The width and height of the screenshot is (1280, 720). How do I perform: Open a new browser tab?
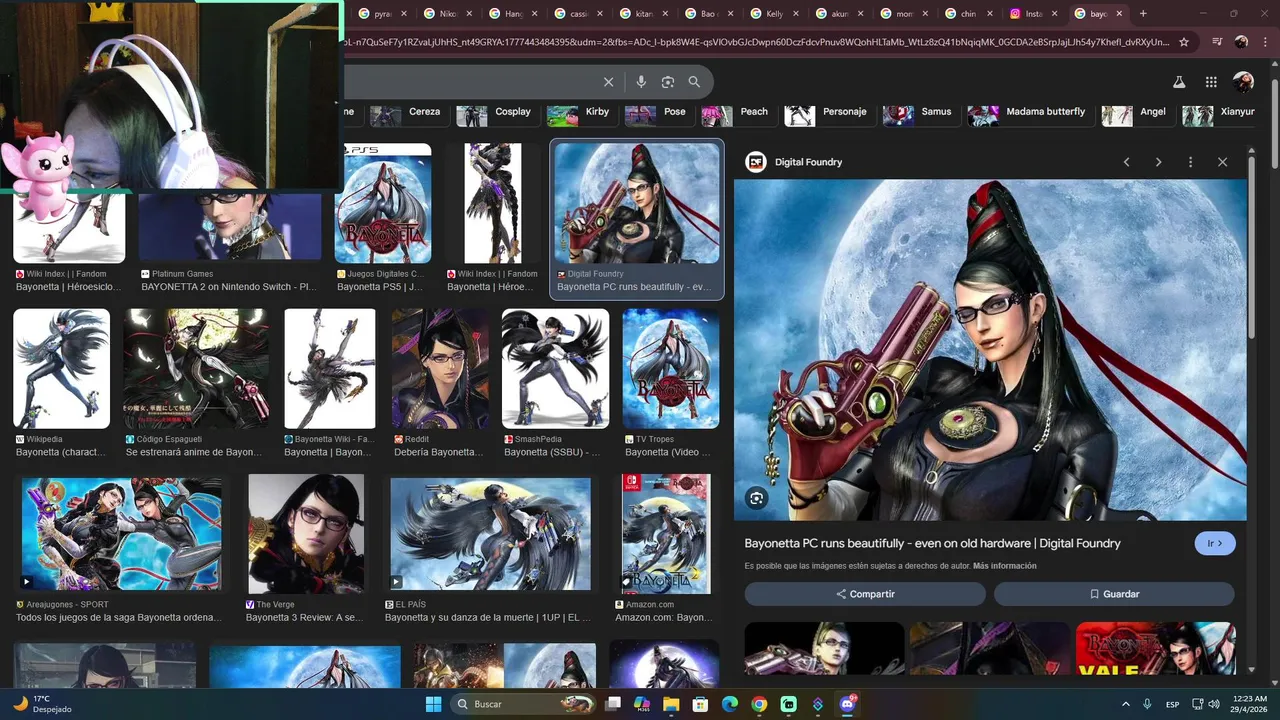[1143, 14]
